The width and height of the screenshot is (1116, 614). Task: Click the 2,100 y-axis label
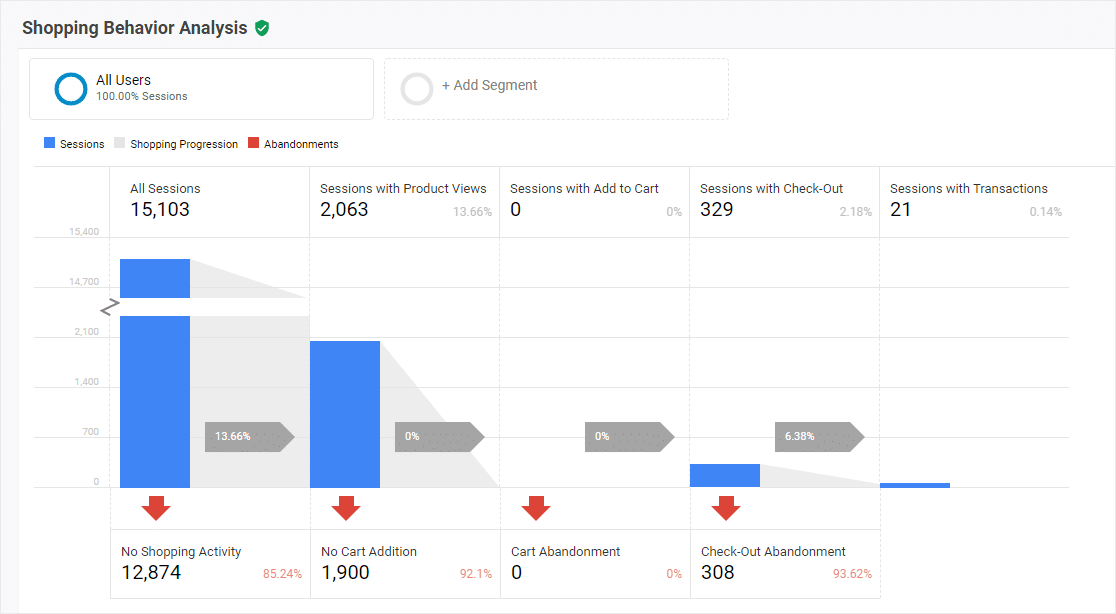(87, 332)
